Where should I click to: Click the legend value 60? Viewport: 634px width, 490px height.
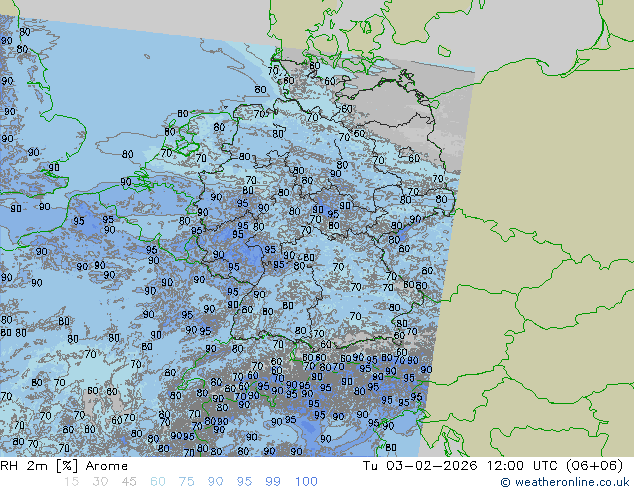[158, 482]
